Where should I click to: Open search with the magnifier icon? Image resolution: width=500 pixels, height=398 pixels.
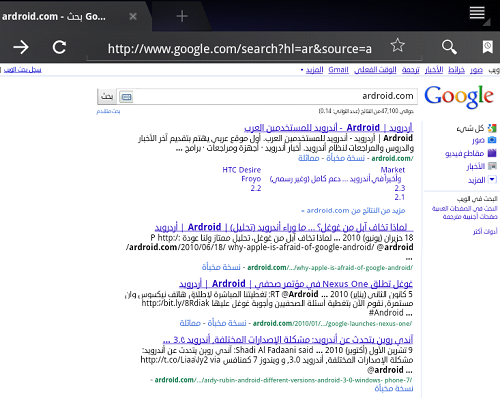(x=449, y=47)
